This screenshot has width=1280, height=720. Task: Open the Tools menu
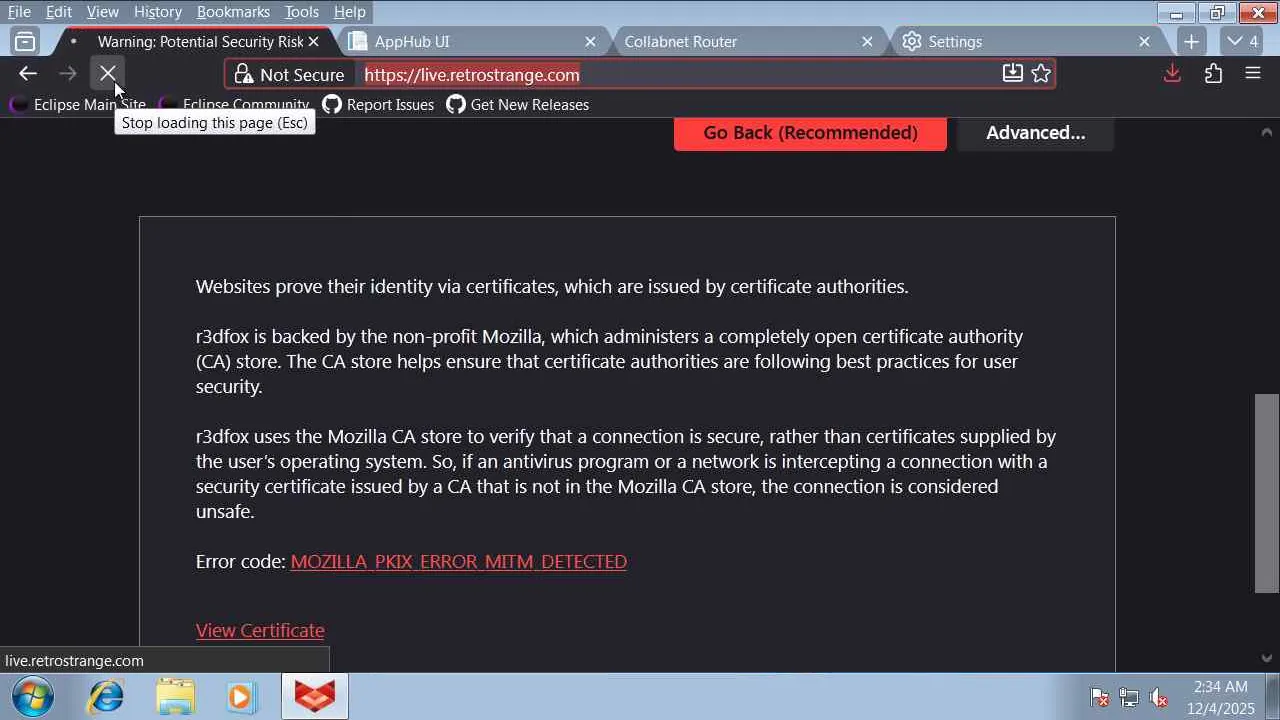click(x=301, y=12)
